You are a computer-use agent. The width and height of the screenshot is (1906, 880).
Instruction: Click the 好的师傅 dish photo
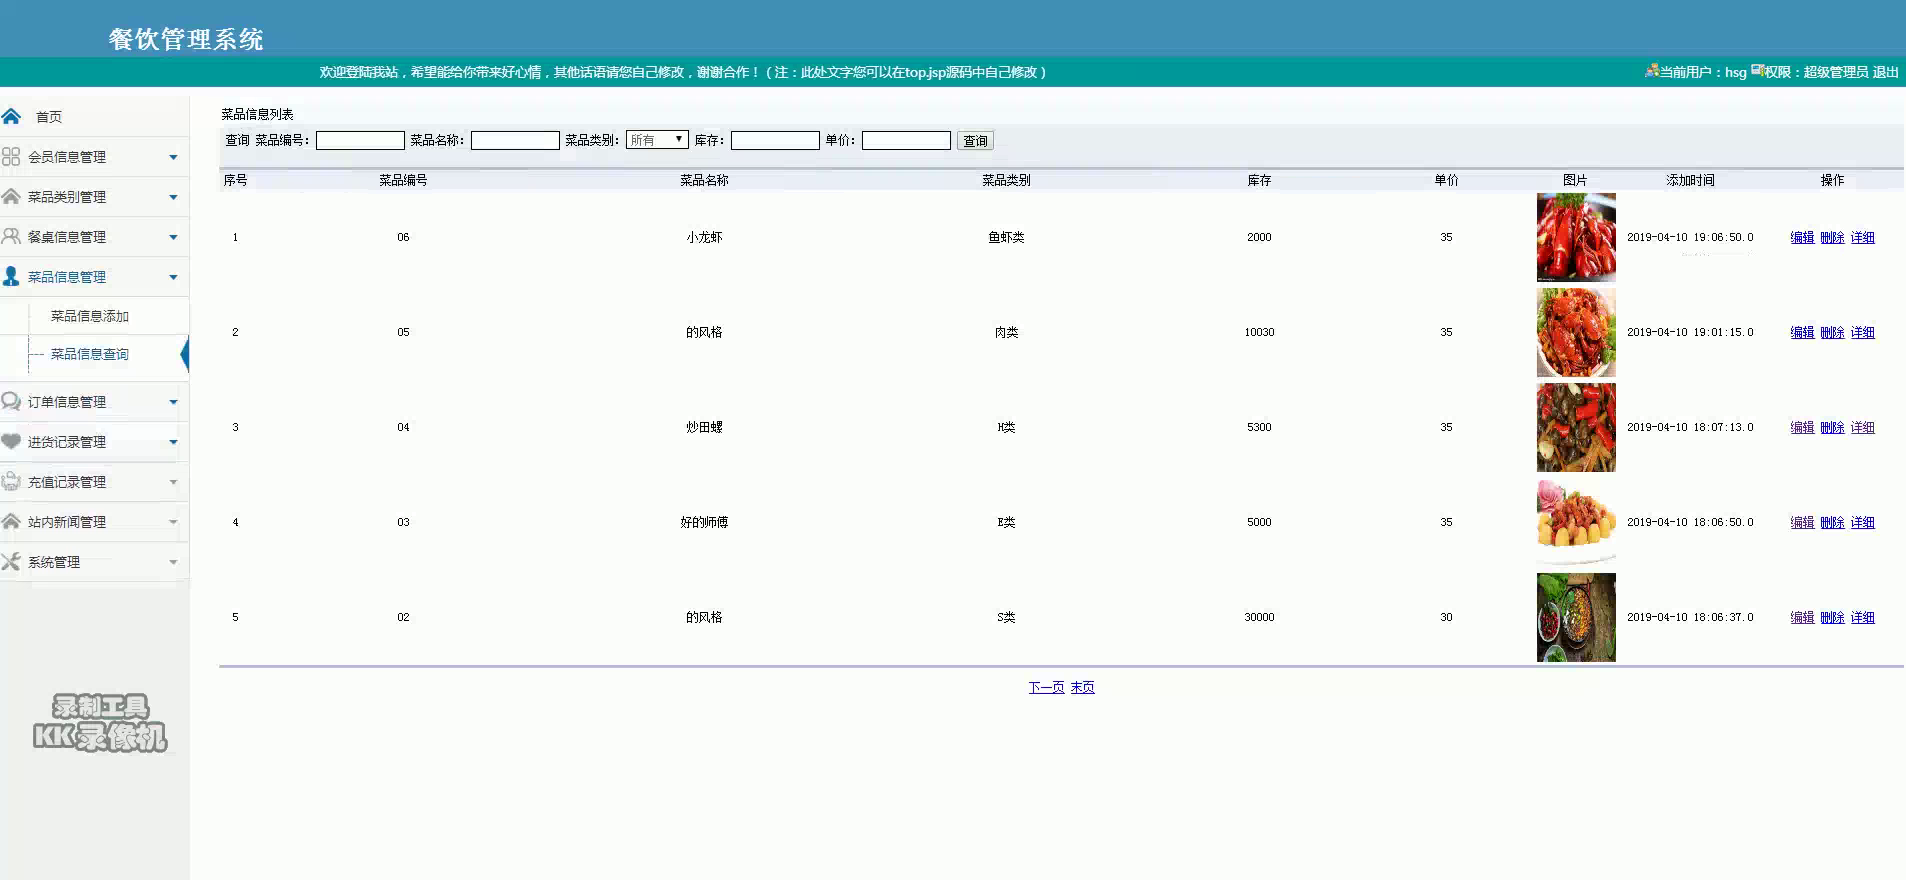1576,522
